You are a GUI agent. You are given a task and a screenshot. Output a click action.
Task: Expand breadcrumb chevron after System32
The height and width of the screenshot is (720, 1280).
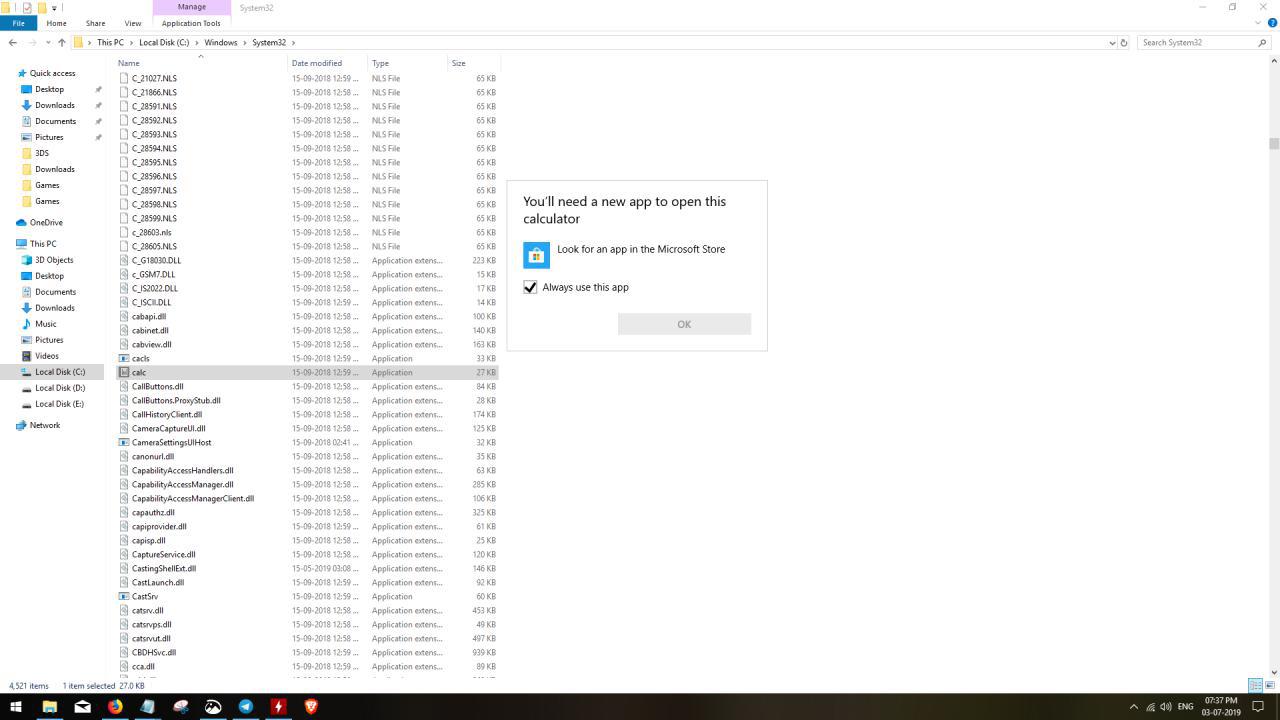(x=293, y=42)
